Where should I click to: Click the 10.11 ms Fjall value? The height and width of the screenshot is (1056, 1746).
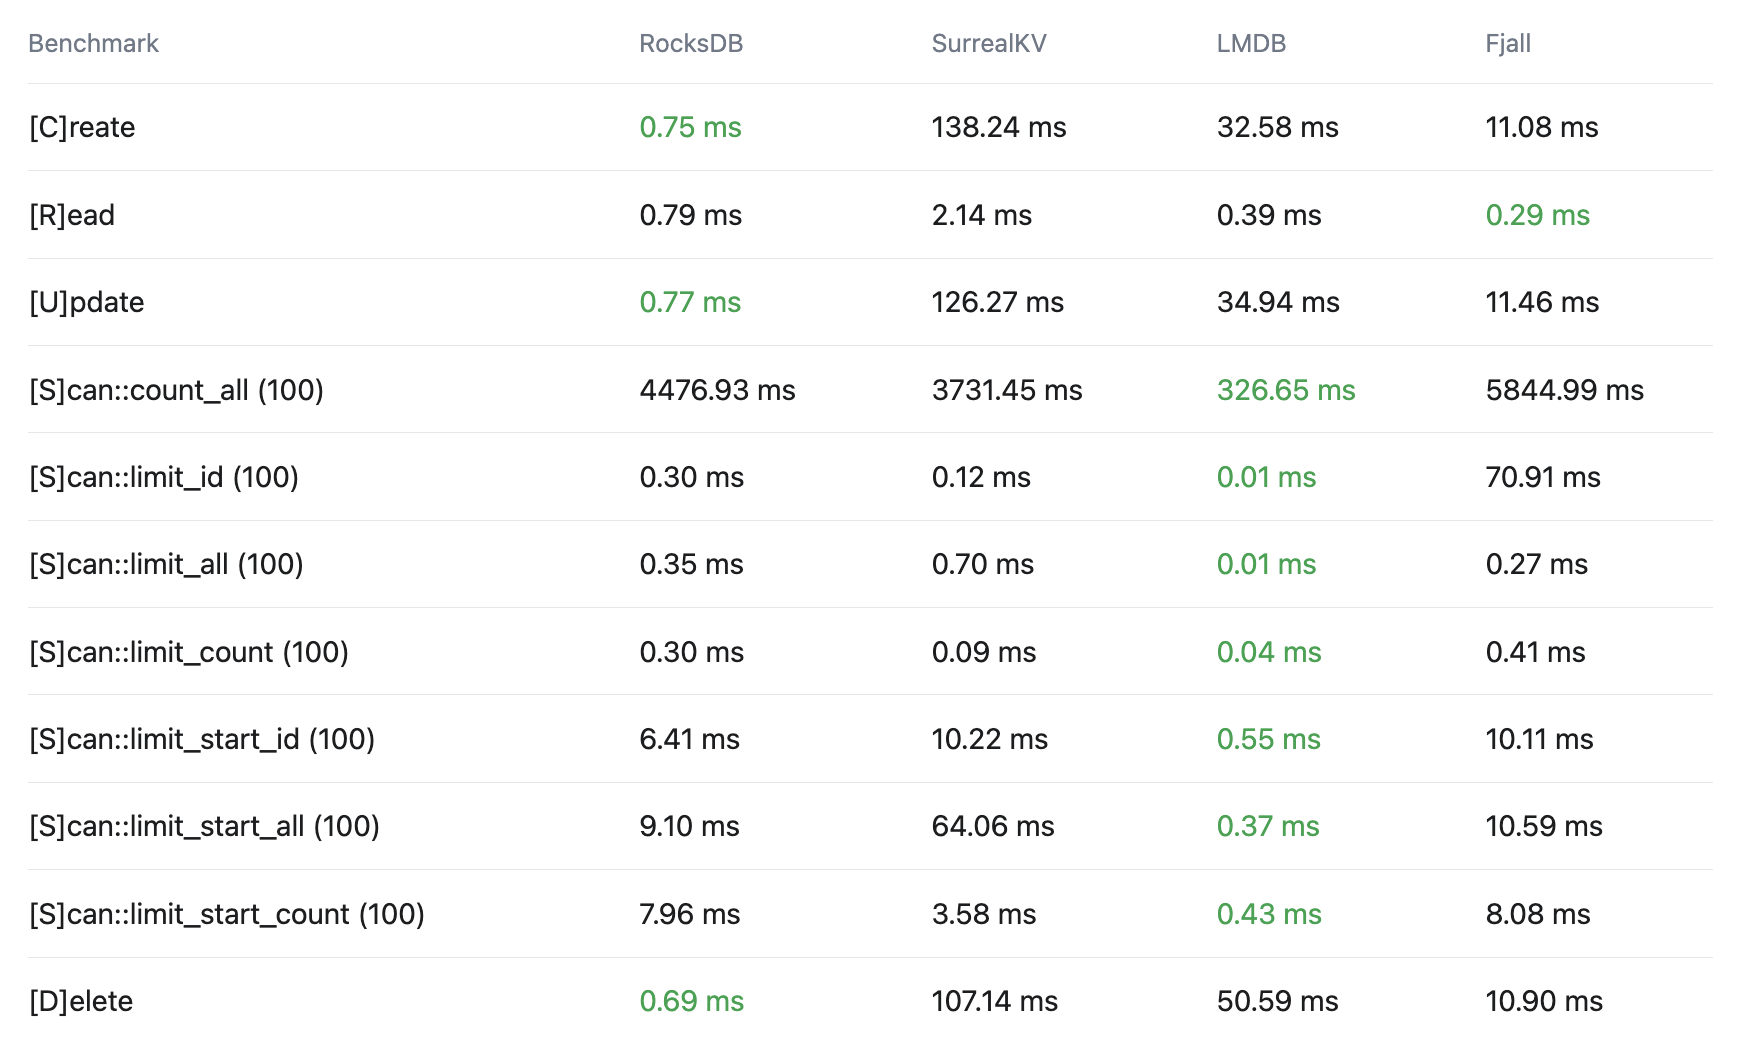pyautogui.click(x=1540, y=739)
